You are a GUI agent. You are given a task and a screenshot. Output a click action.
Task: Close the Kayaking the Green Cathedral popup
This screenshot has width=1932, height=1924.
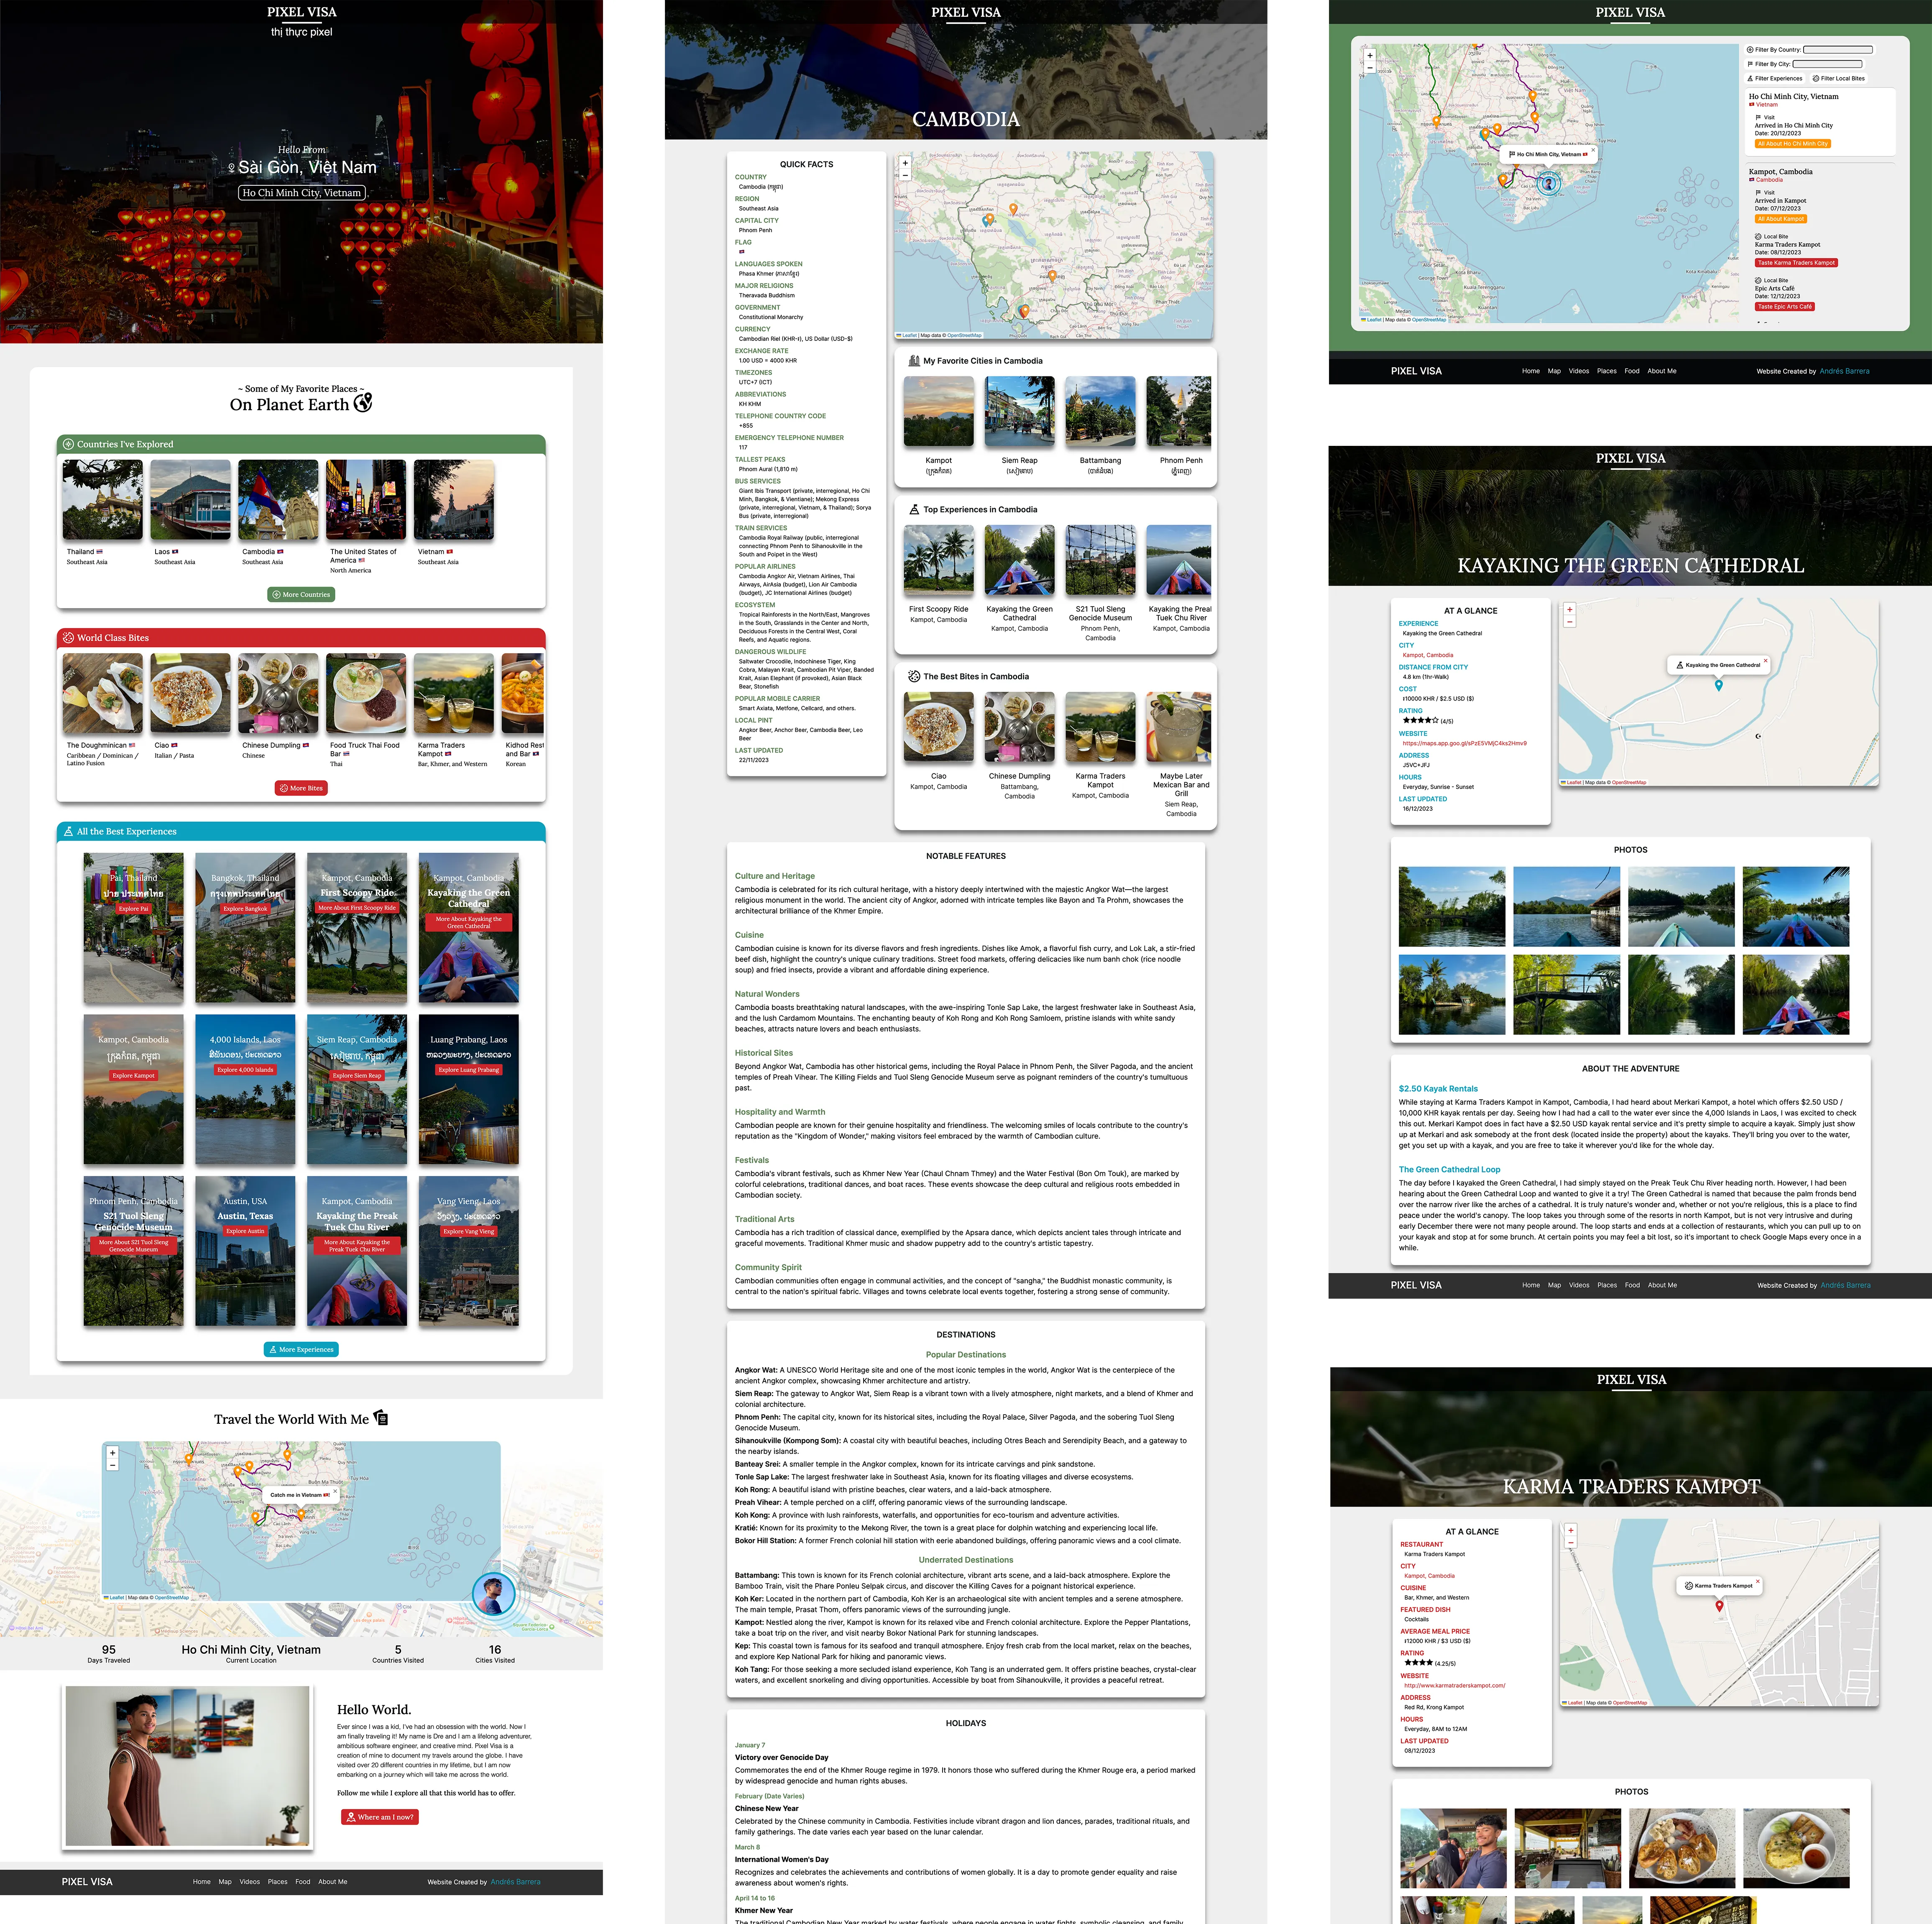click(1765, 661)
